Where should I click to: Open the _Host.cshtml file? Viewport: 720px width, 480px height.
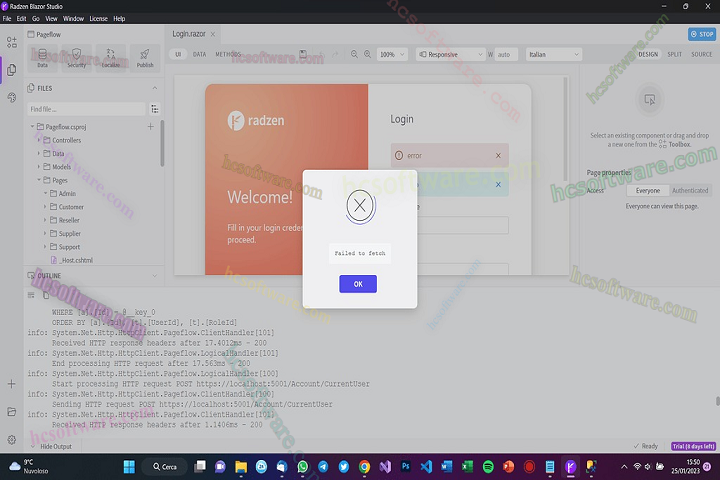click(76, 260)
